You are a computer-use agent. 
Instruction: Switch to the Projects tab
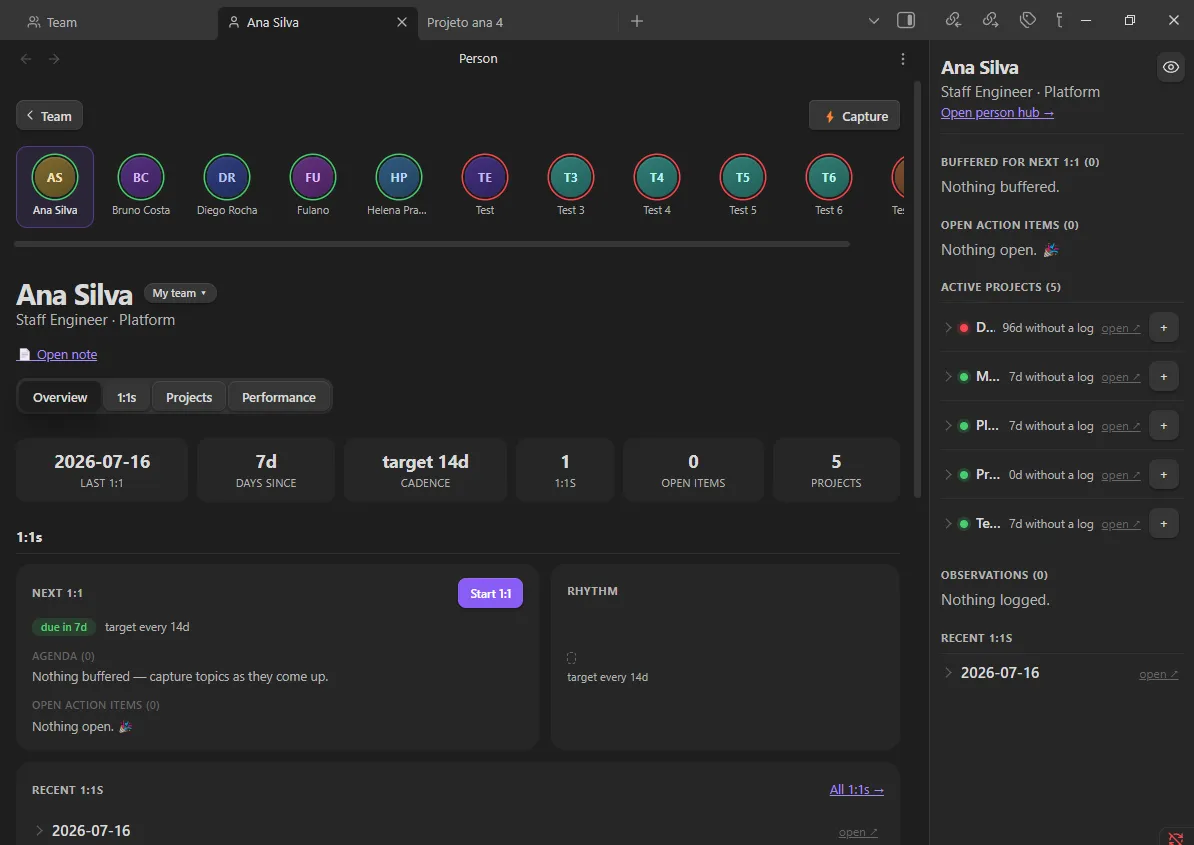(189, 397)
